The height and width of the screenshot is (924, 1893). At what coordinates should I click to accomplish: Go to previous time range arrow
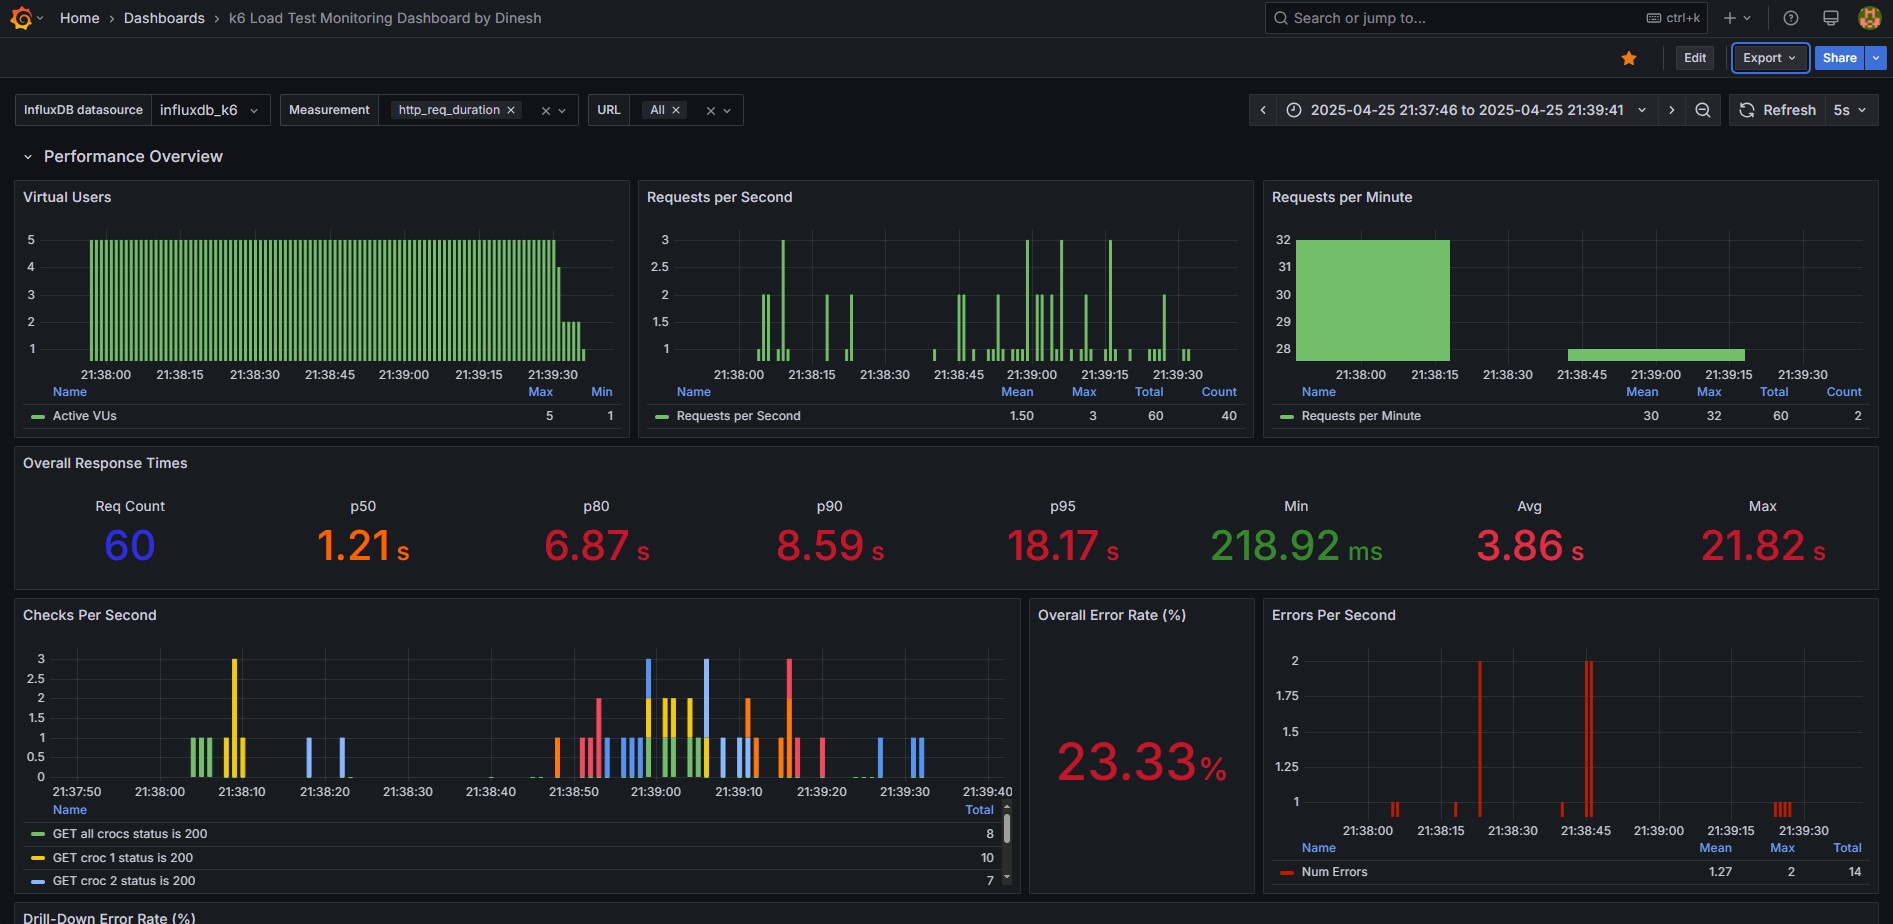(1263, 110)
